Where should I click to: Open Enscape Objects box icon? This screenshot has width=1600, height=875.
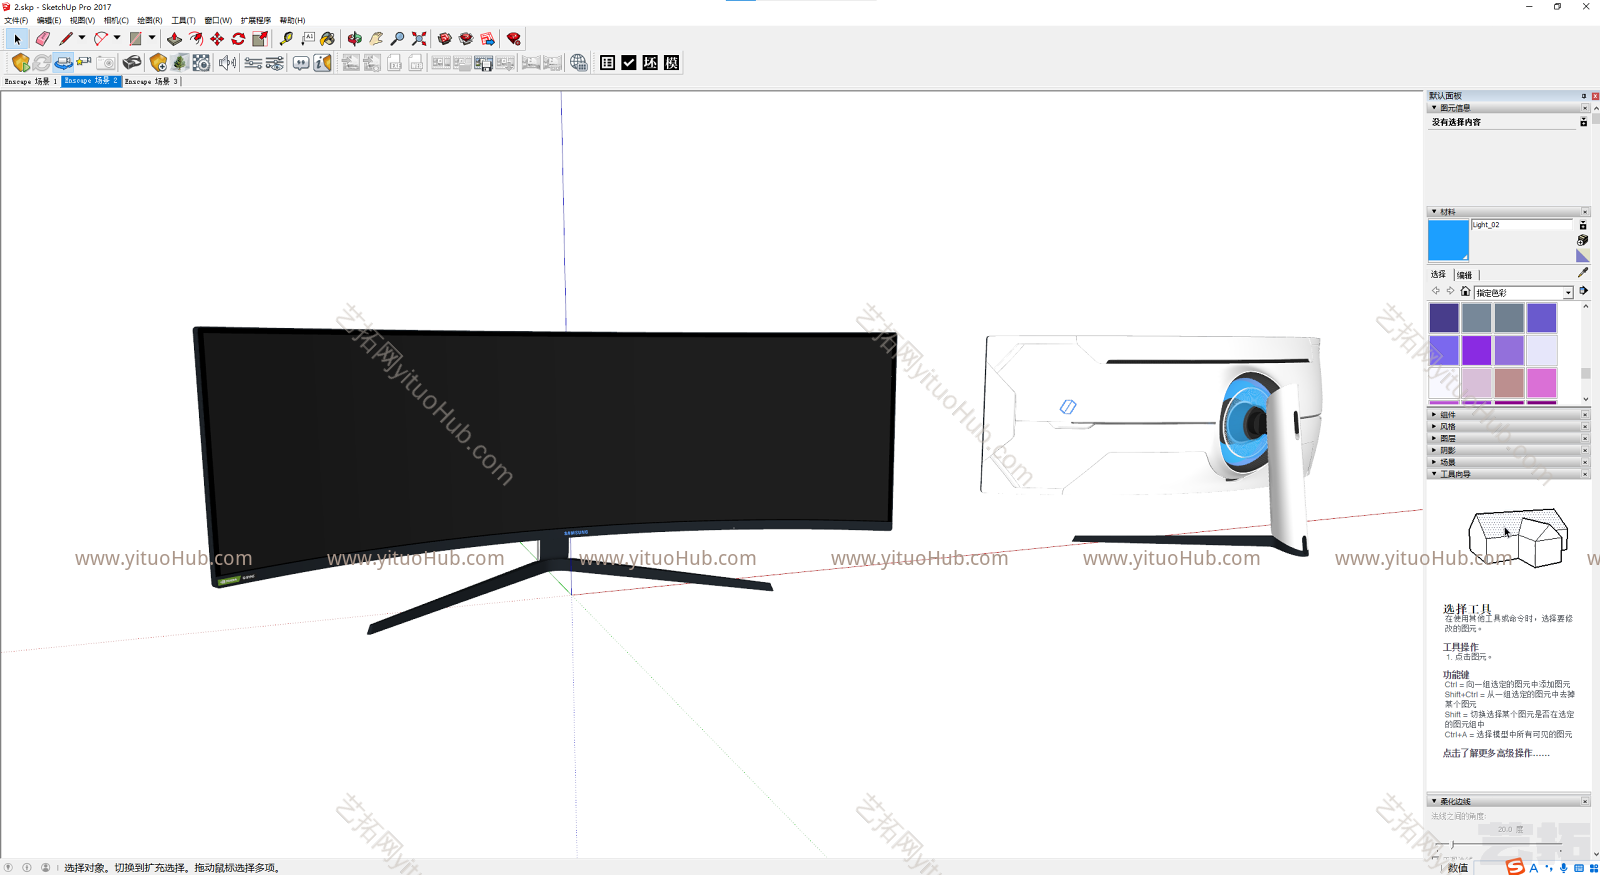pos(158,63)
